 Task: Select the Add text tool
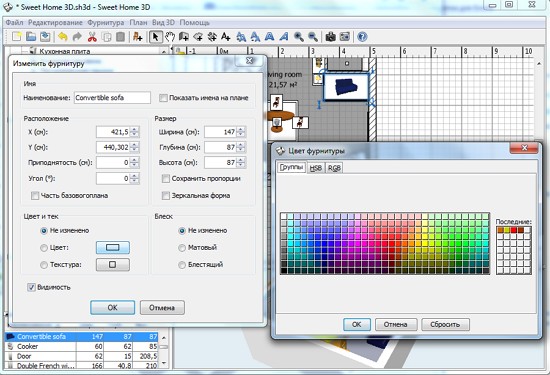click(226, 36)
